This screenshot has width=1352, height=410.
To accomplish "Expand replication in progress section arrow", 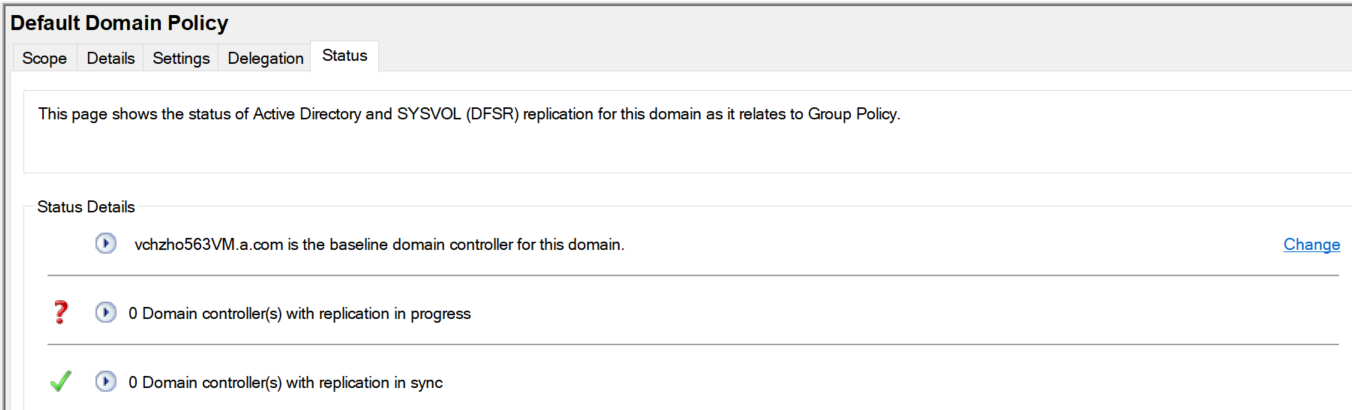I will [106, 313].
